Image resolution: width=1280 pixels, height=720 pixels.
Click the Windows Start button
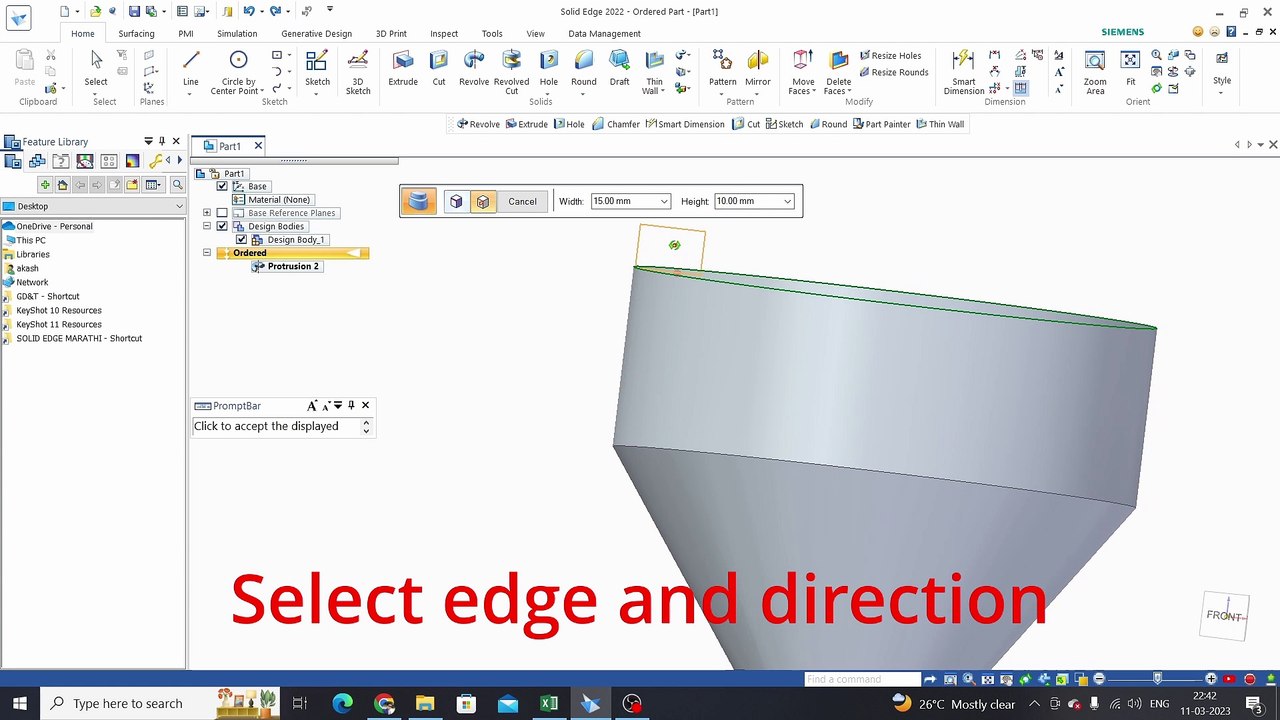coord(20,704)
